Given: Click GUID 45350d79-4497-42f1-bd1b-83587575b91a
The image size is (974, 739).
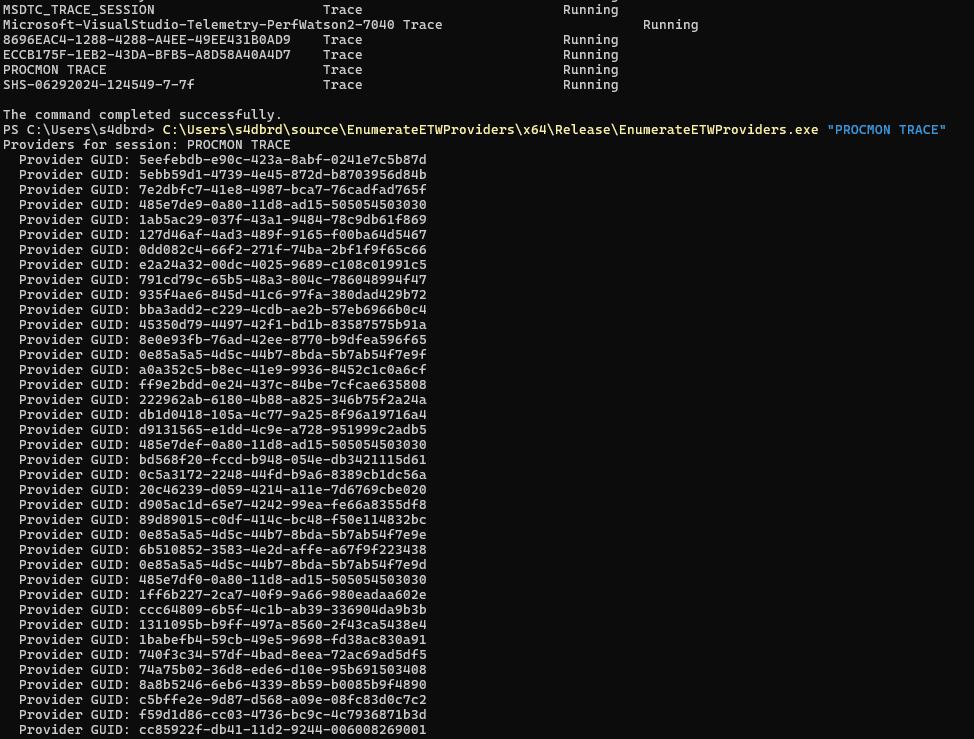Looking at the screenshot, I should tap(283, 325).
